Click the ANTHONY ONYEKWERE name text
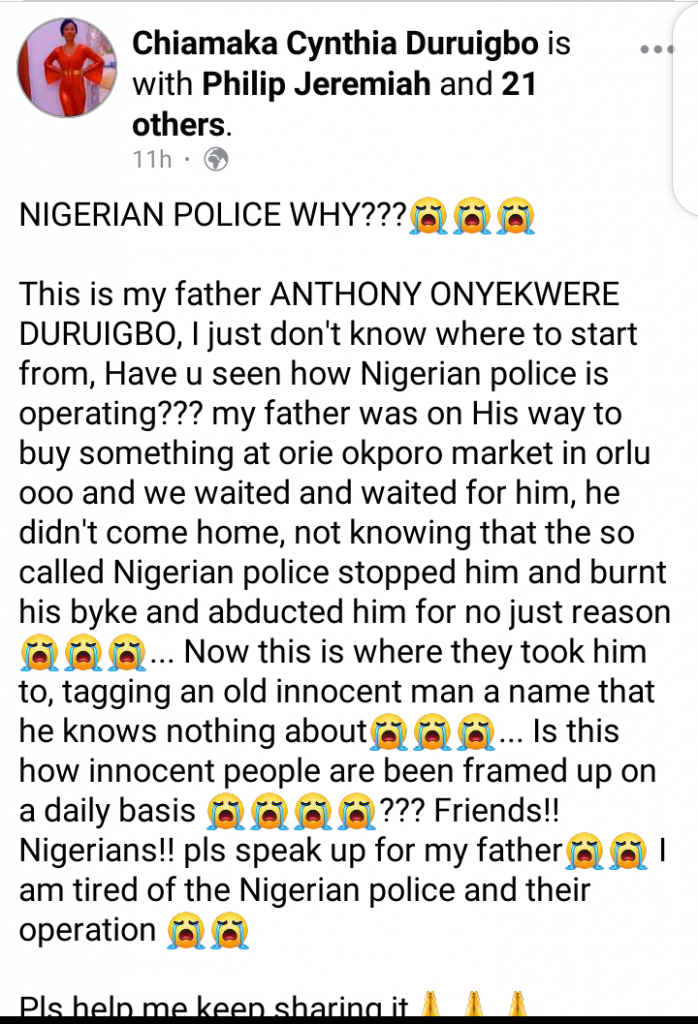Image resolution: width=698 pixels, height=1024 pixels. click(445, 294)
